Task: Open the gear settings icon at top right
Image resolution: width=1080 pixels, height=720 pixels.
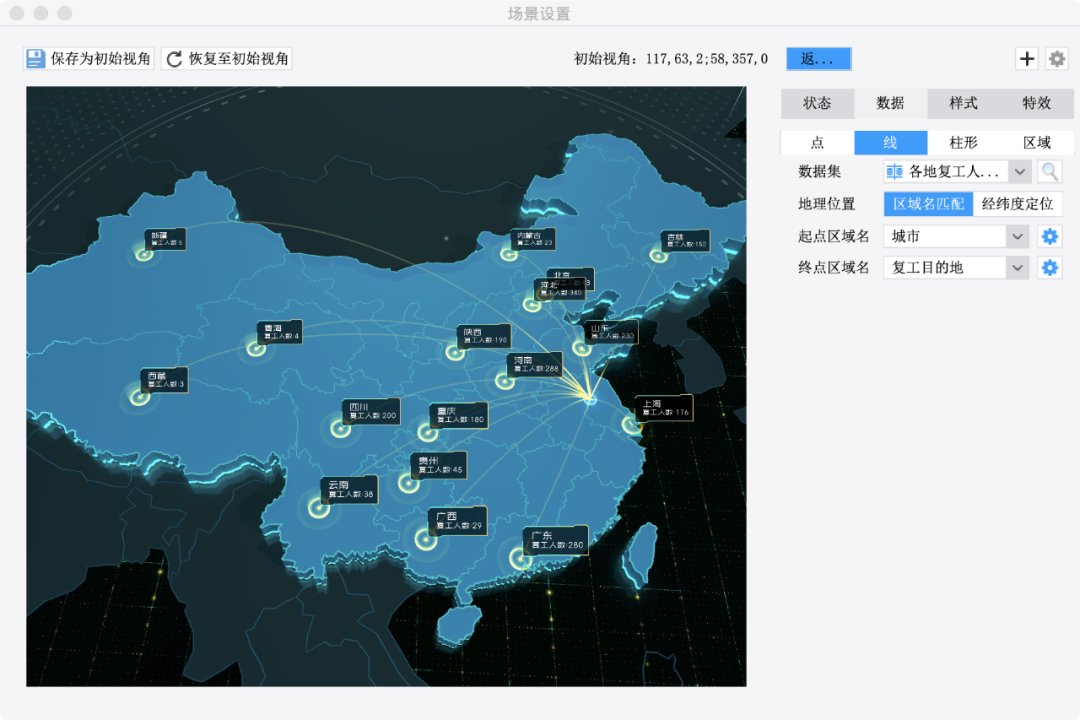Action: click(x=1057, y=59)
